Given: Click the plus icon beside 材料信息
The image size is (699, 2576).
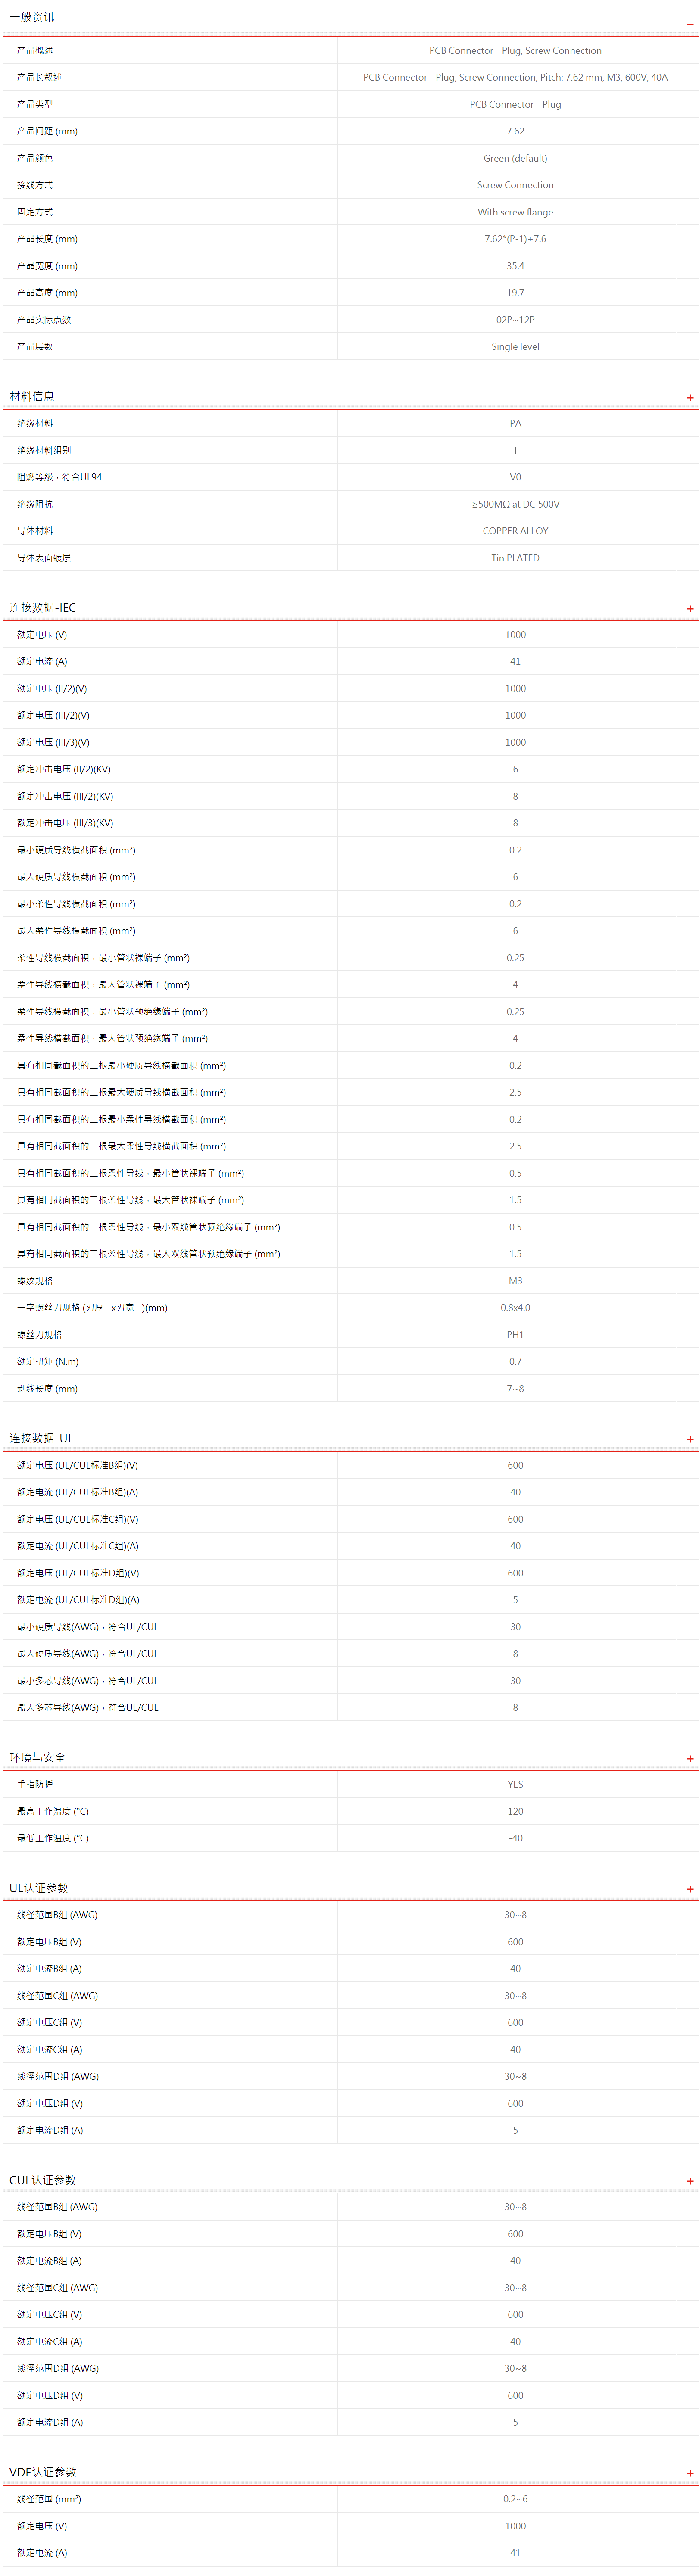Looking at the screenshot, I should click(x=689, y=397).
